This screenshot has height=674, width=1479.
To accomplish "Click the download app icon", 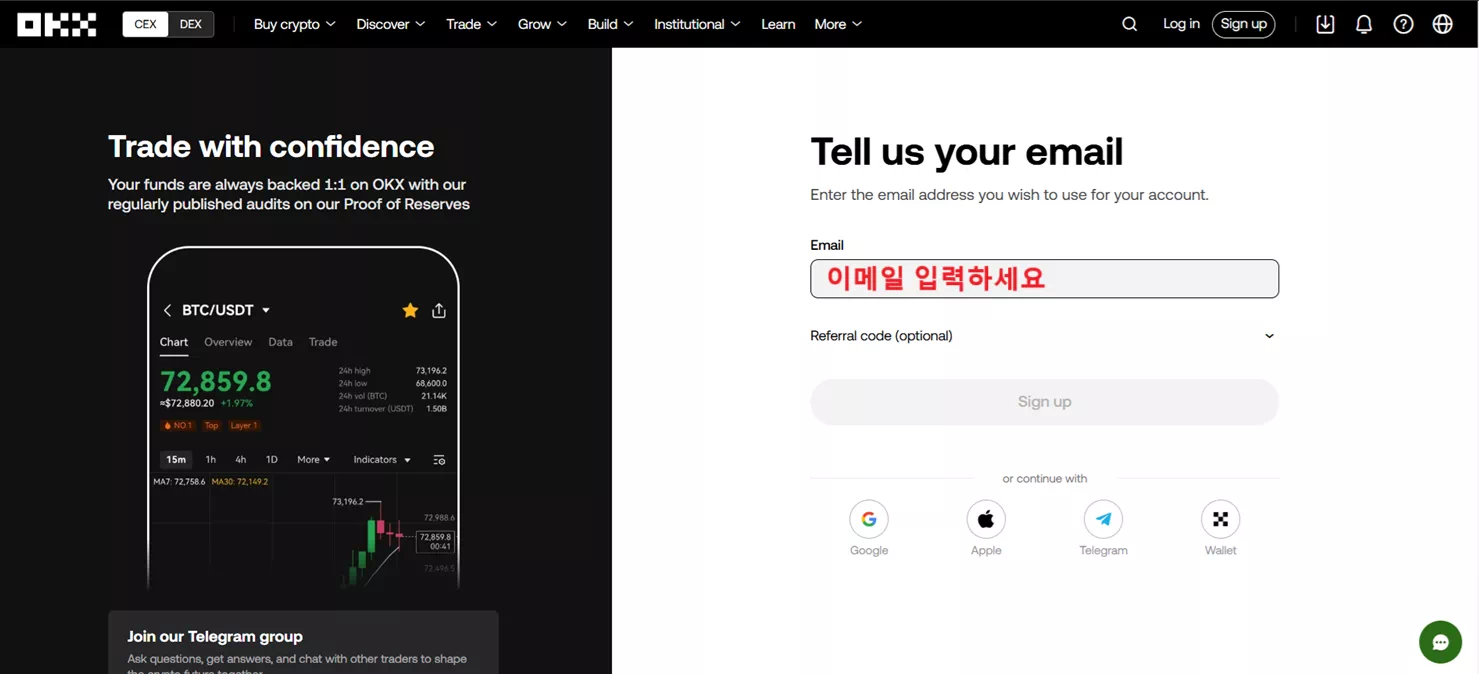I will (1325, 23).
